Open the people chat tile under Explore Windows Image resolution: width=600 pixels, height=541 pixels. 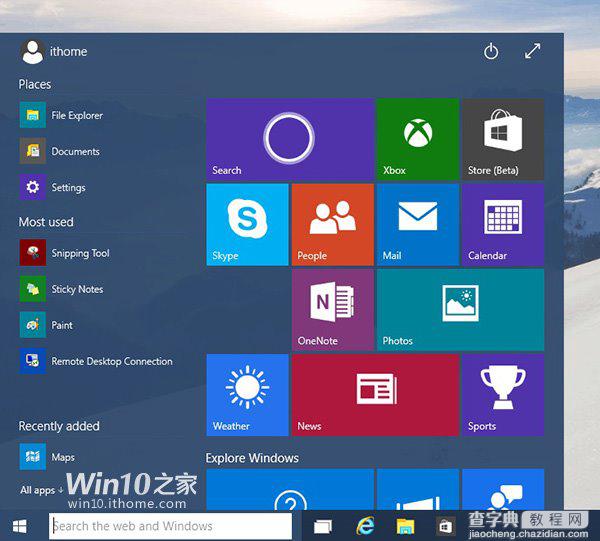click(503, 489)
